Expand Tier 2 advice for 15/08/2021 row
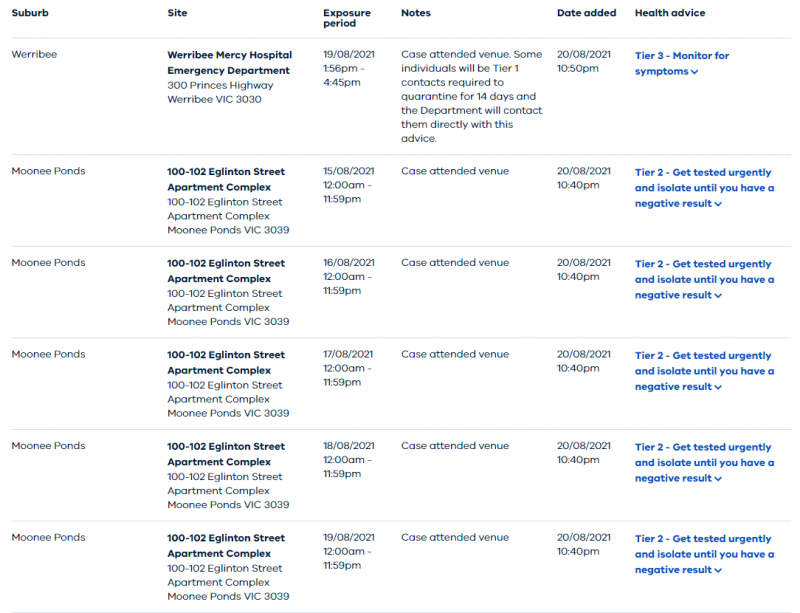 (704, 188)
